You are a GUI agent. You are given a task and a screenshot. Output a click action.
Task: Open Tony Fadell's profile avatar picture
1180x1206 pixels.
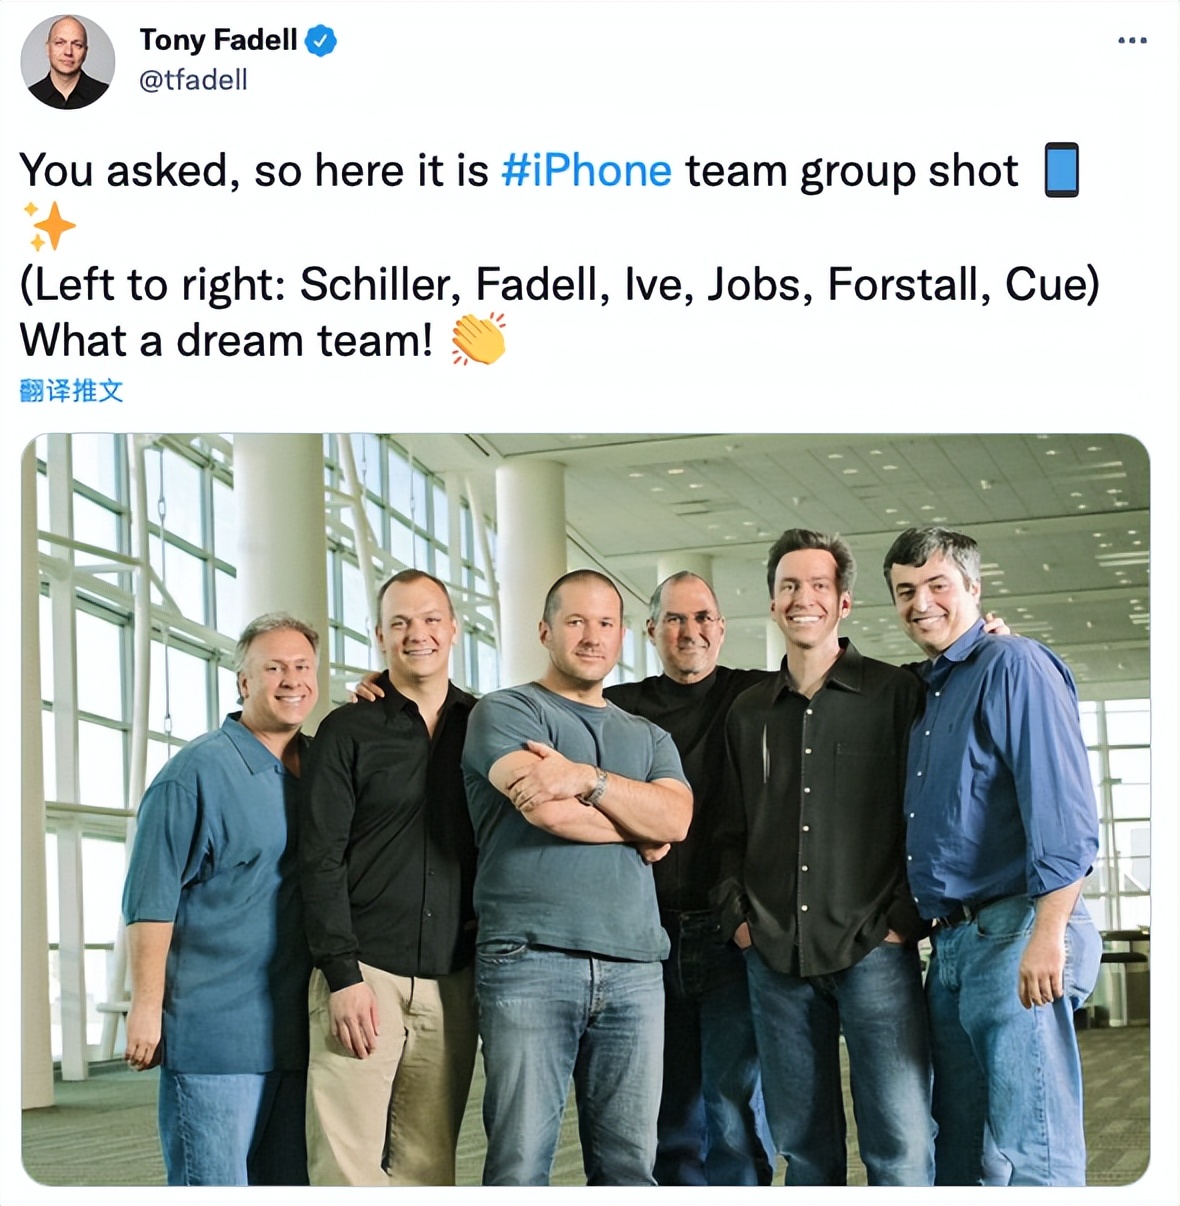pos(68,62)
